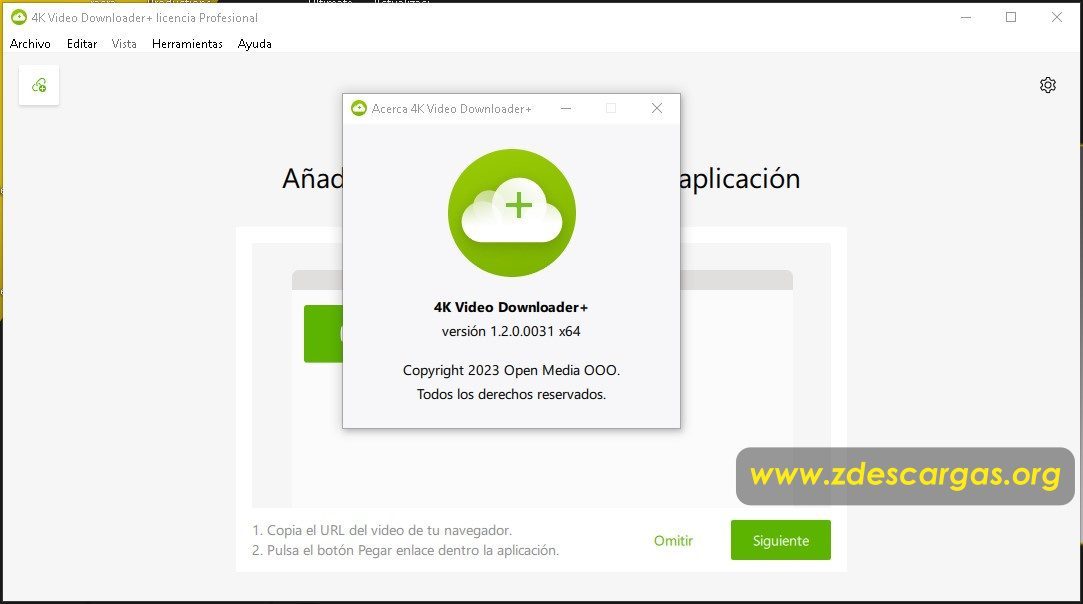
Task: Click 'Todos los derechos reservados.' text
Action: click(511, 394)
